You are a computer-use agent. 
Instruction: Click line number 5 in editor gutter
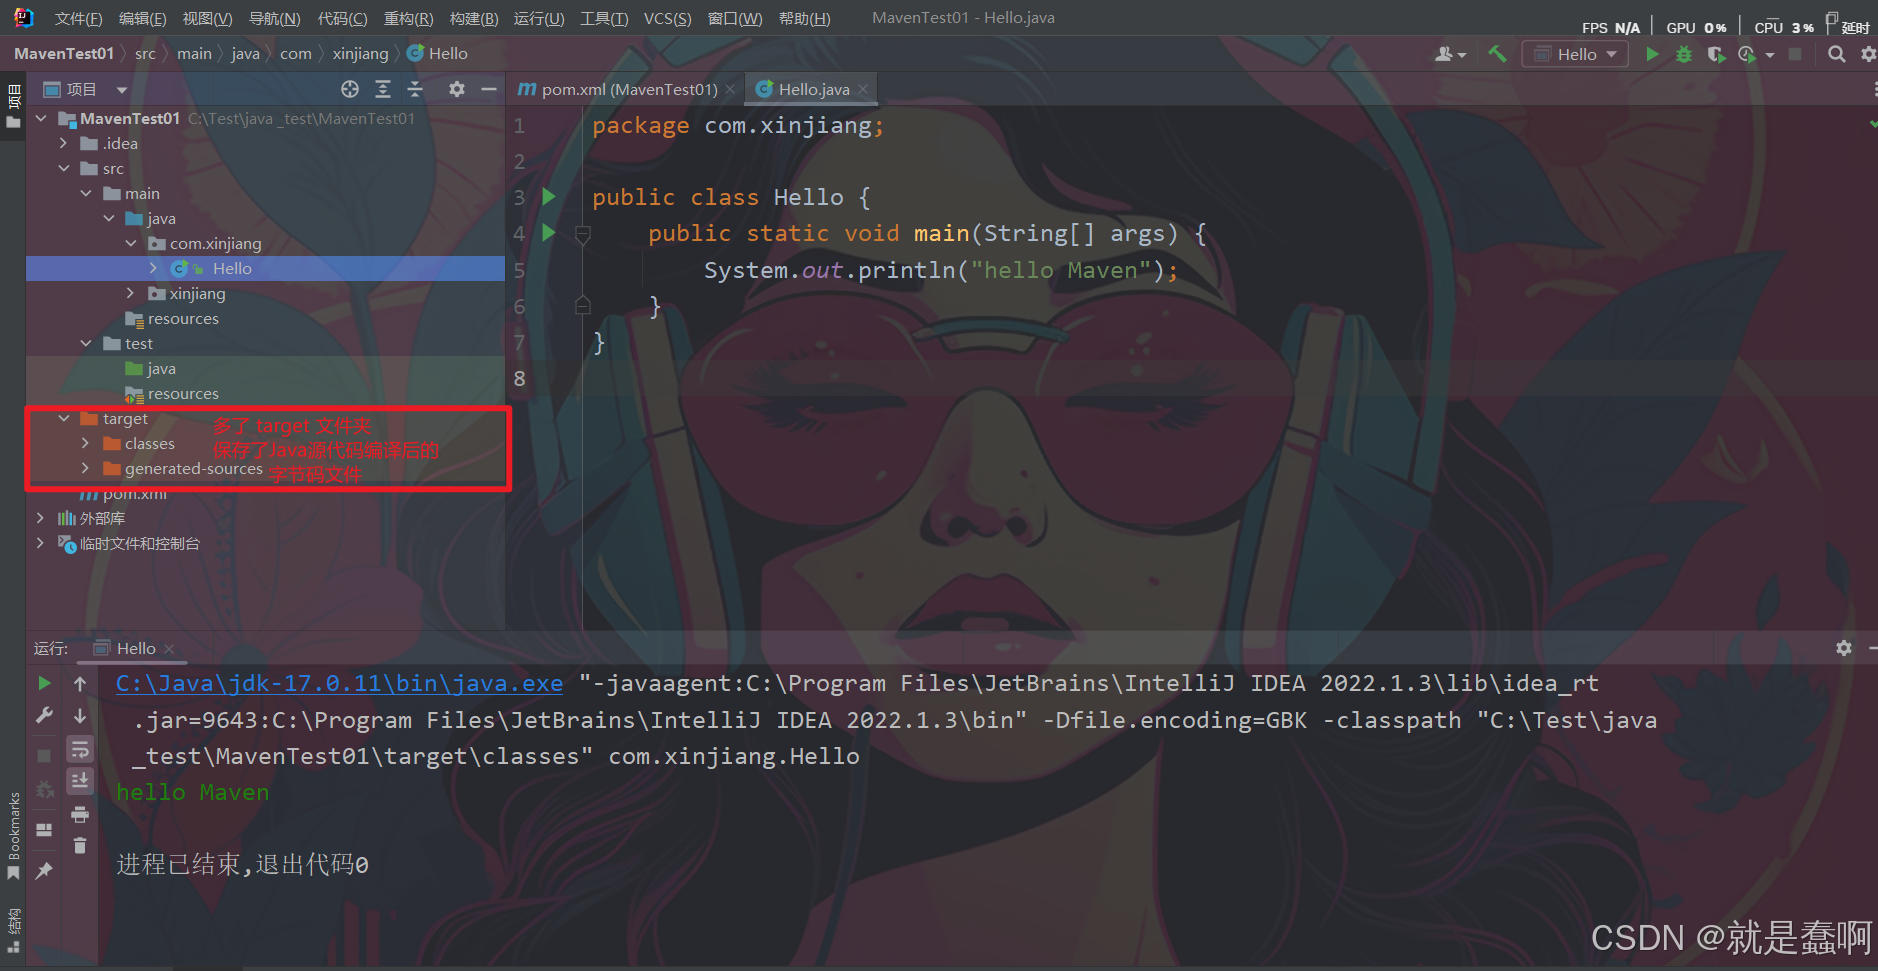[x=519, y=270]
